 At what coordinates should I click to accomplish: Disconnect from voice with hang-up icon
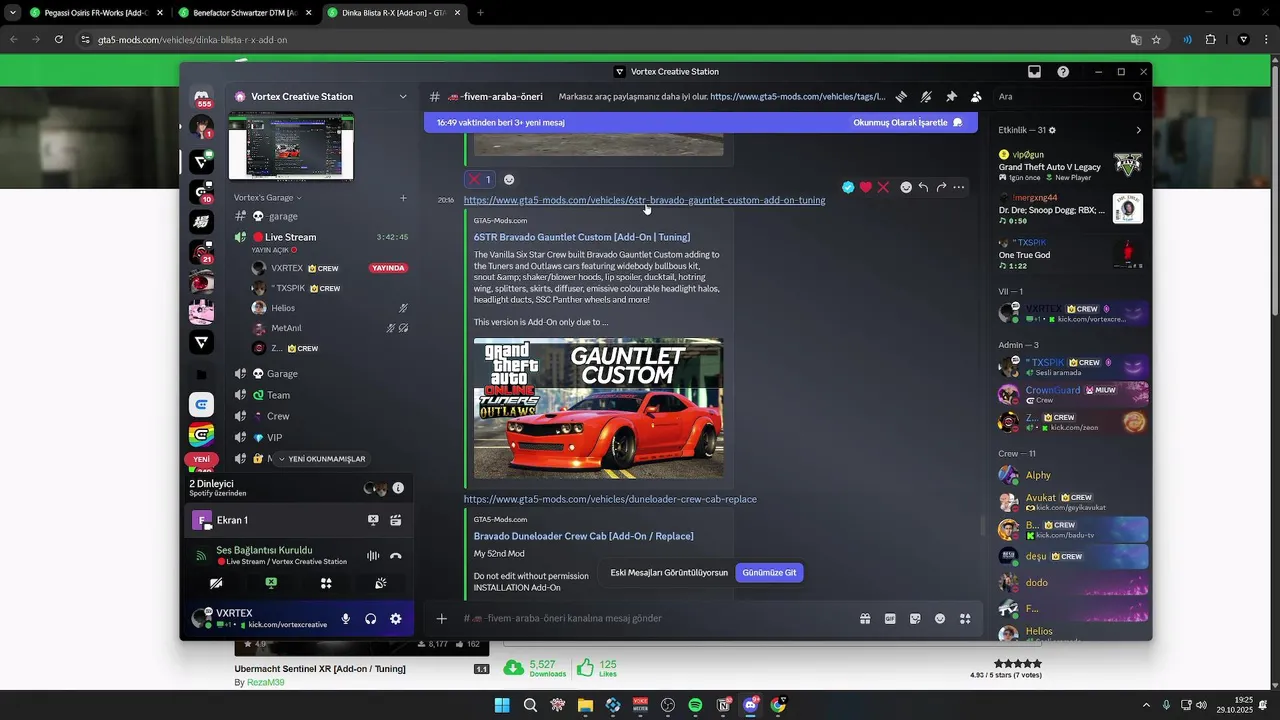click(396, 556)
